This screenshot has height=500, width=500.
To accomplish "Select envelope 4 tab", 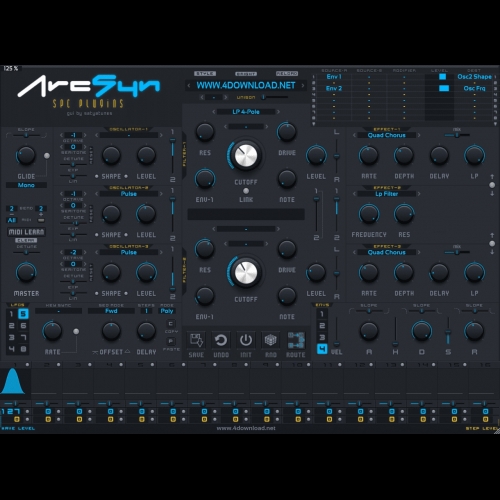I will pos(322,349).
